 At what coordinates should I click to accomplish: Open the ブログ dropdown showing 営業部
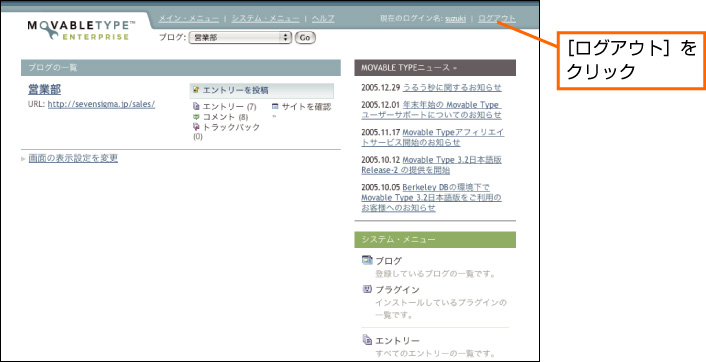[x=240, y=38]
